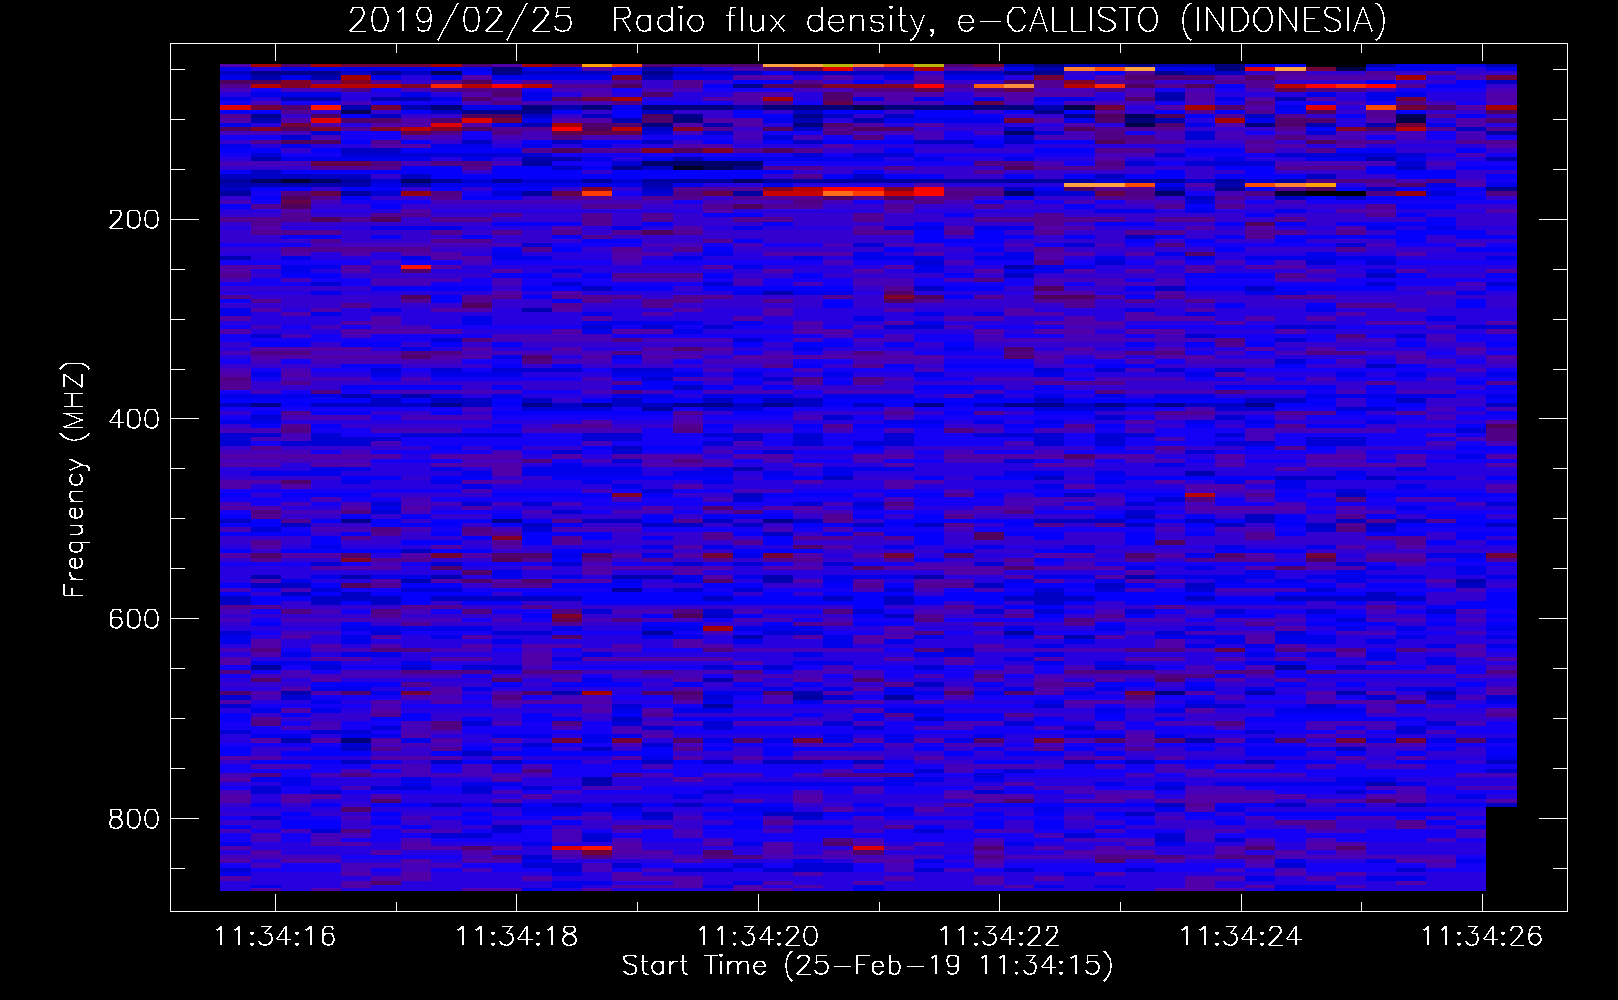The width and height of the screenshot is (1618, 1000).
Task: Click the date "2019/02/25" in title
Action: 461,20
